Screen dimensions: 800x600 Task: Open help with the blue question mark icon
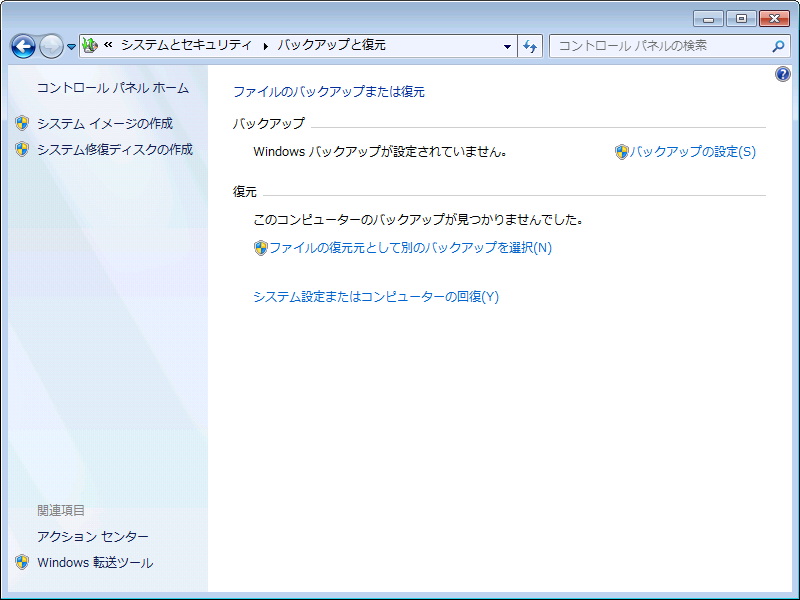coord(782,75)
